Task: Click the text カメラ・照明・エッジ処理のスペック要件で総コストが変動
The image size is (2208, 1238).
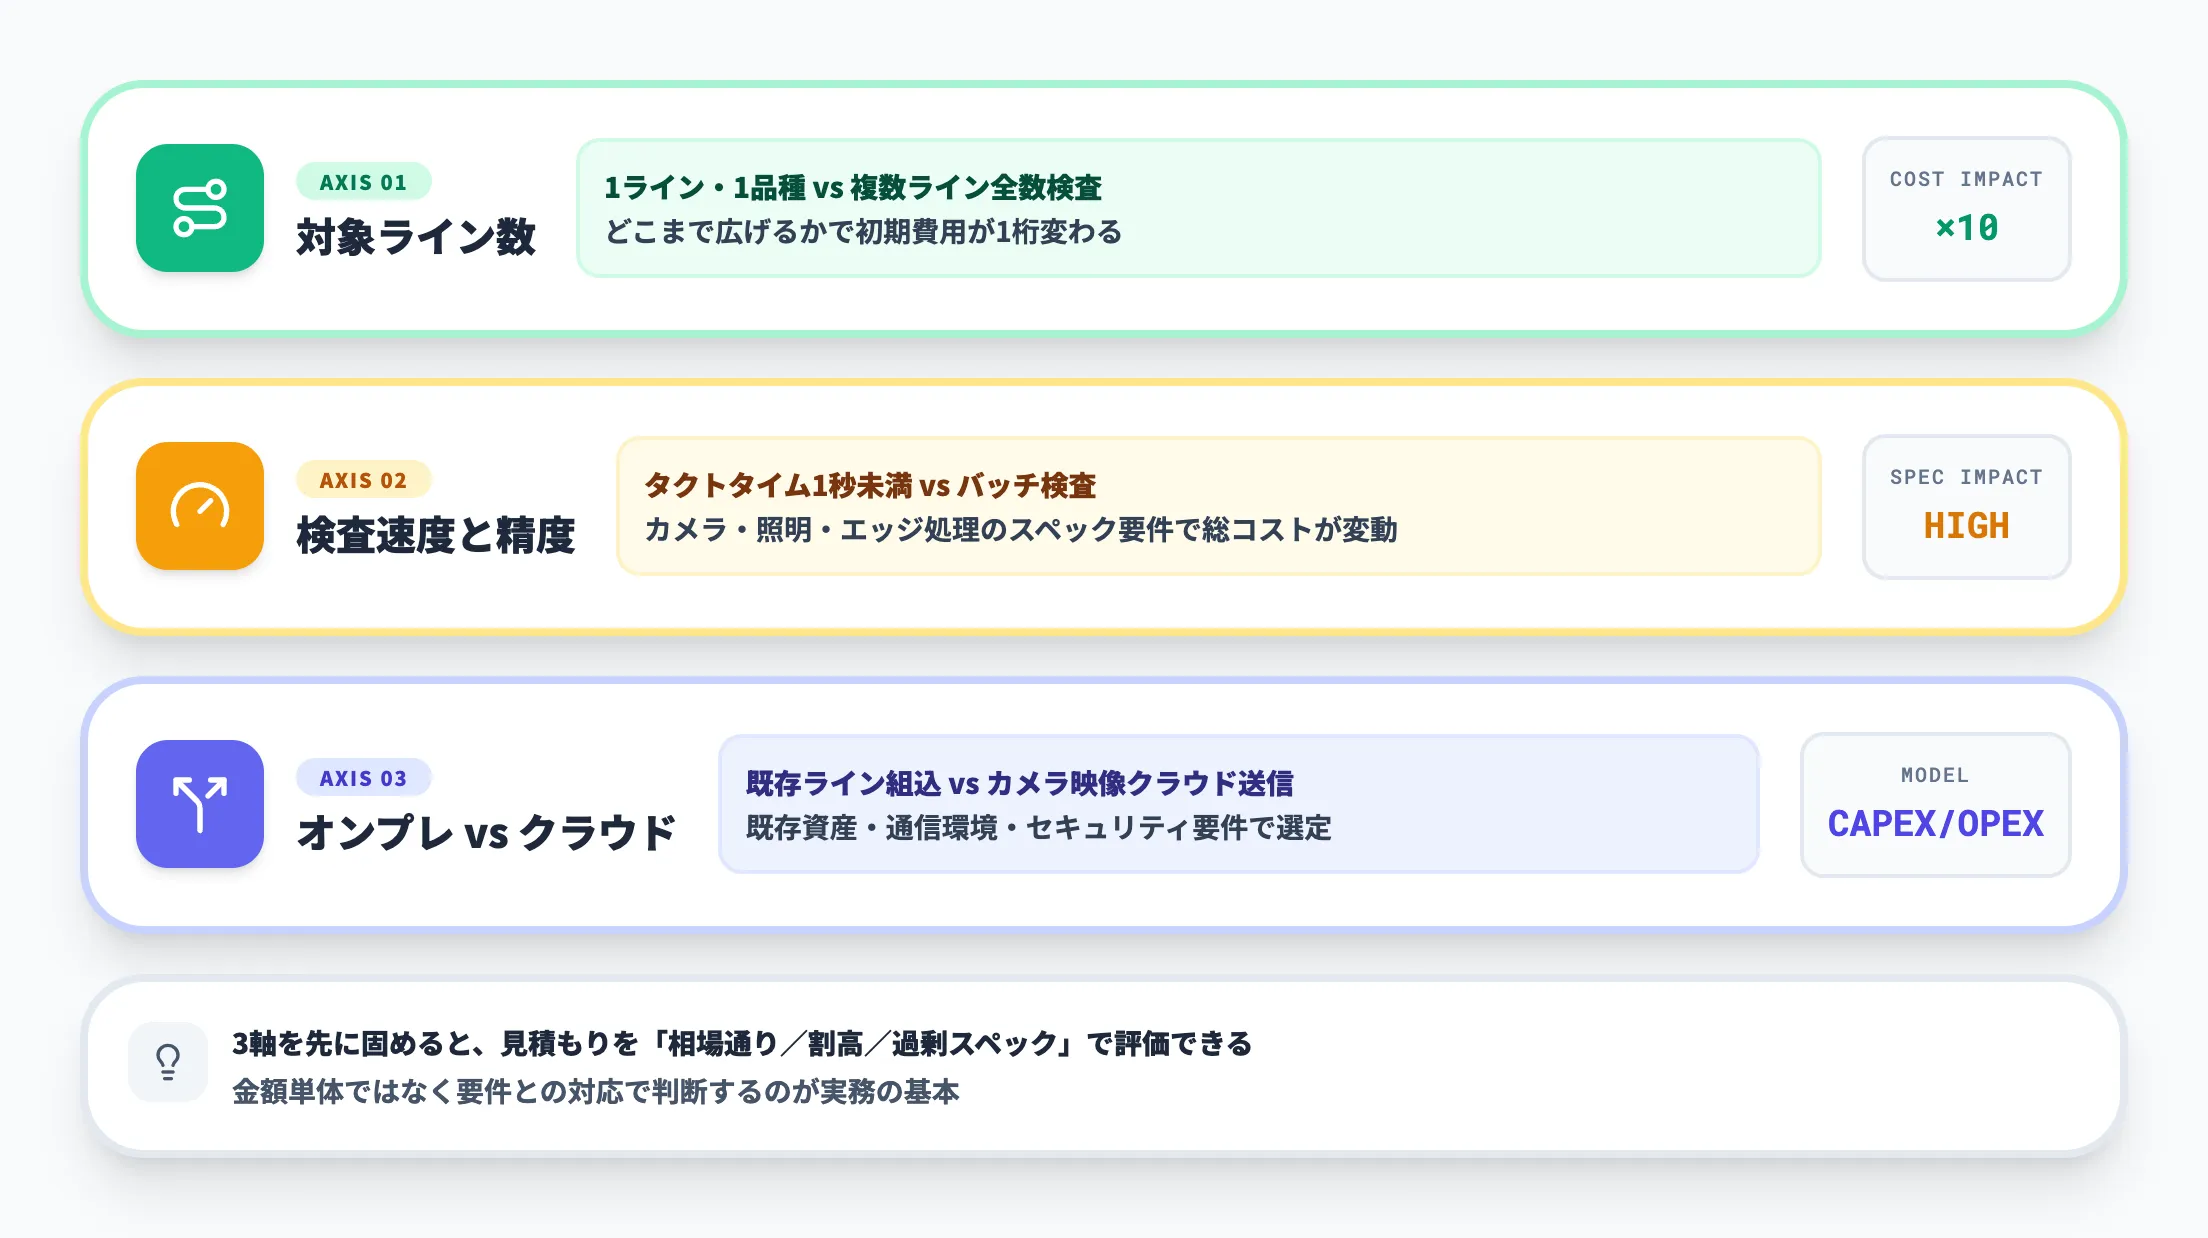Action: 1021,530
